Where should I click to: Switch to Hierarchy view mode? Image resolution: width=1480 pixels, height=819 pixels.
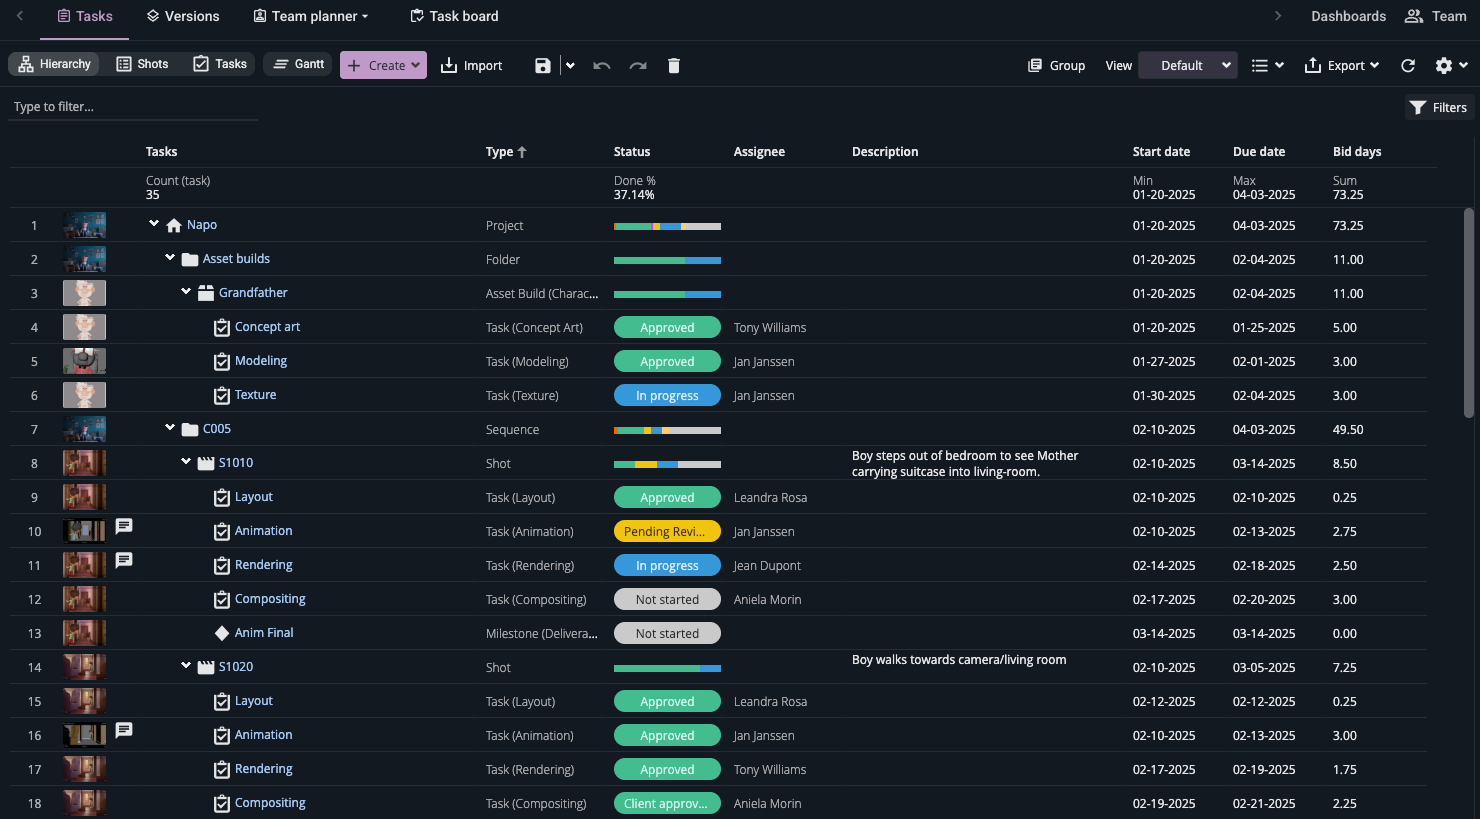click(54, 64)
